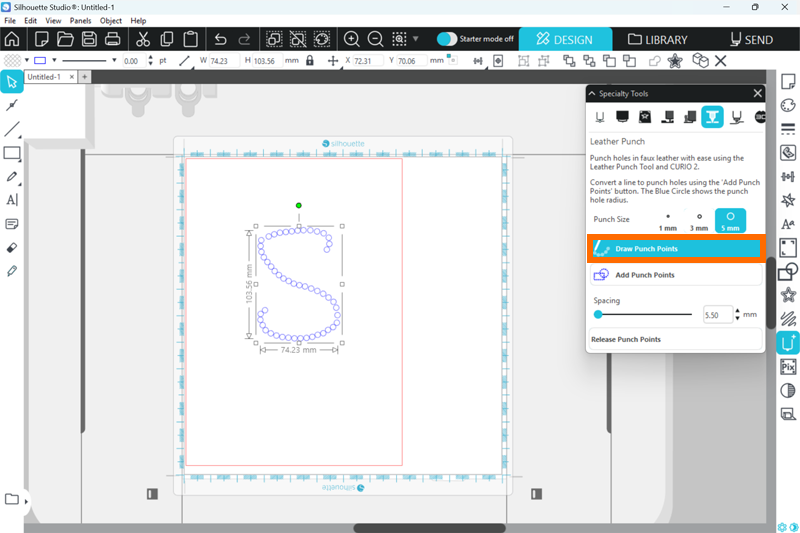800x533 pixels.
Task: Select the Text tool in left toolbar
Action: [x=12, y=200]
